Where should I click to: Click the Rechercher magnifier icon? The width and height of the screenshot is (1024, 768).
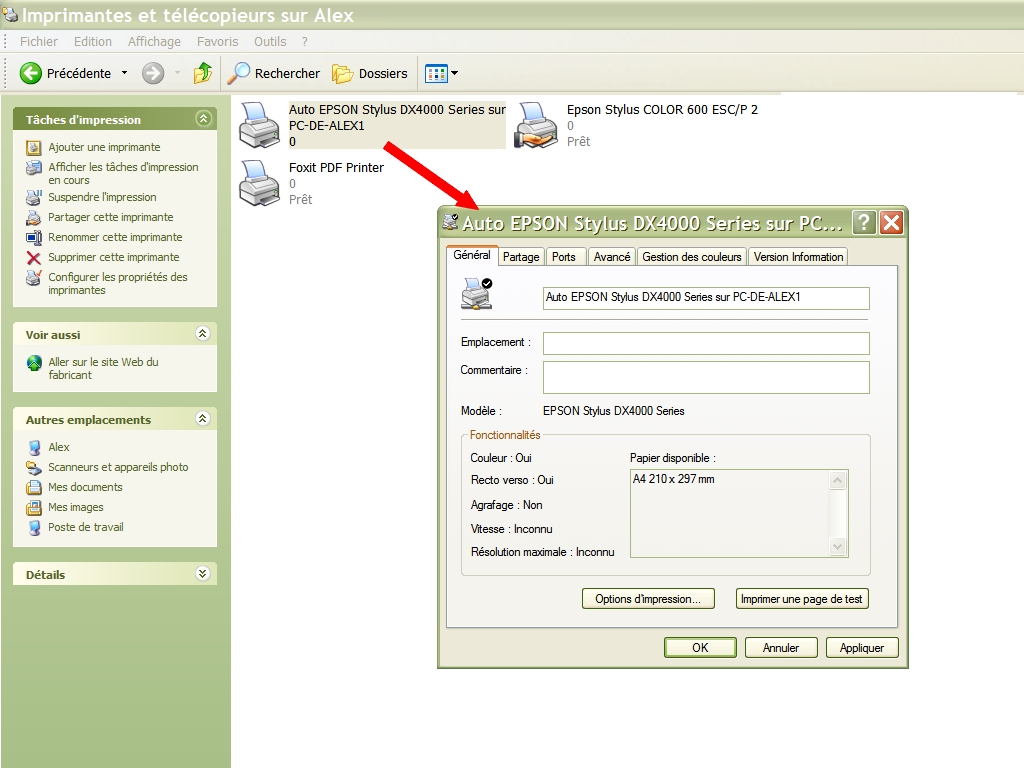click(238, 73)
